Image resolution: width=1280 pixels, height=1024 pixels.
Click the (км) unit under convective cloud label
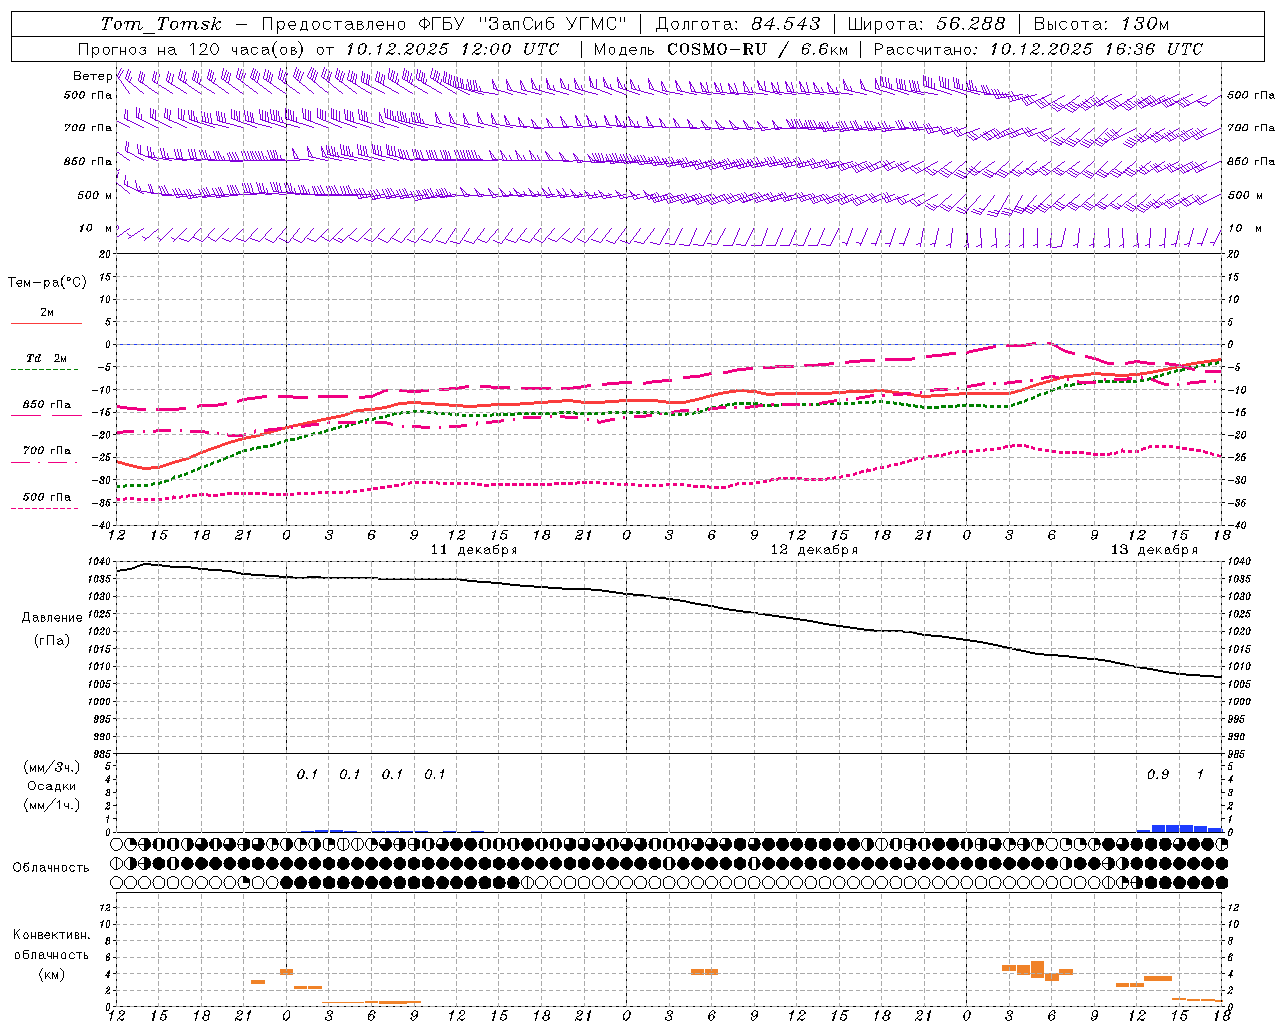(x=51, y=974)
